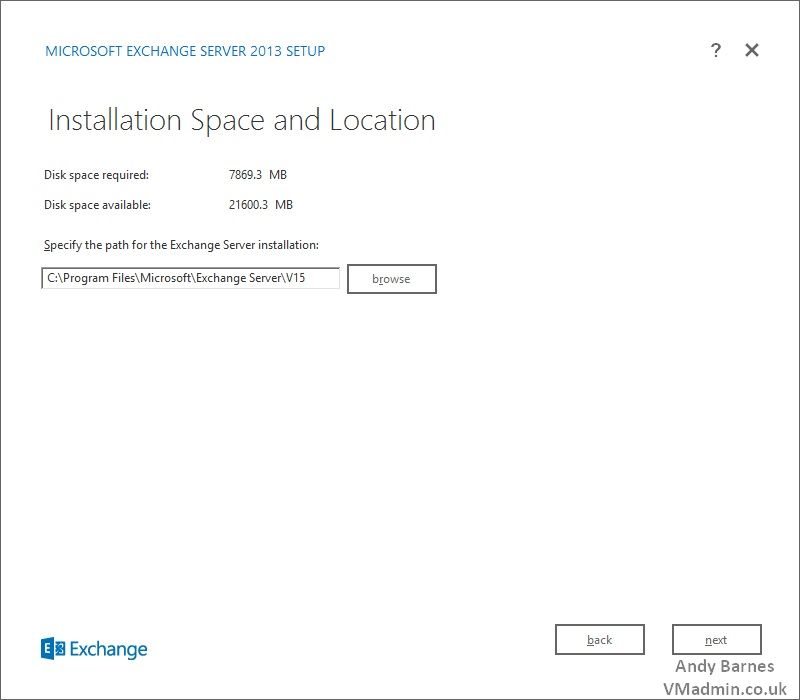Select the 21600.3 MB available space value
Viewport: 800px width, 700px height.
coord(261,205)
